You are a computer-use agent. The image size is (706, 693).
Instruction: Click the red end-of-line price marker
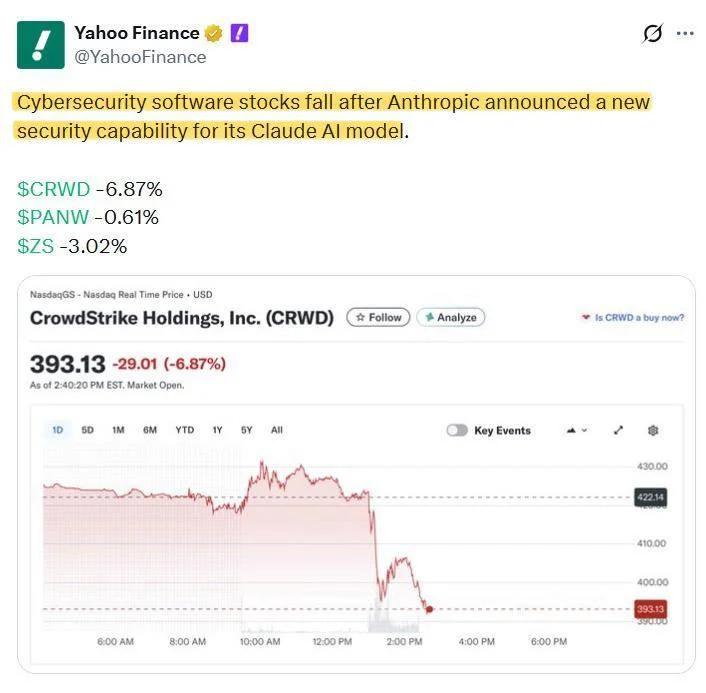tap(429, 608)
